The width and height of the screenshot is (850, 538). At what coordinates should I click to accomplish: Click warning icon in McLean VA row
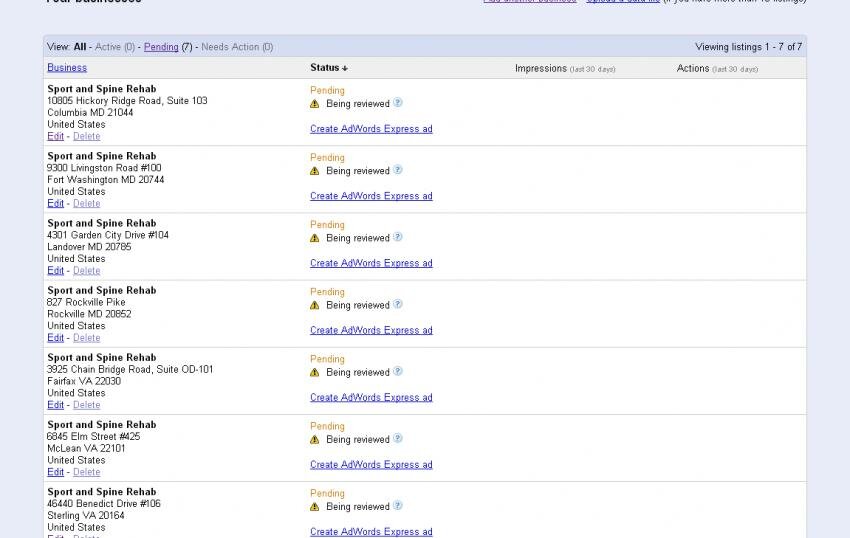click(x=314, y=440)
